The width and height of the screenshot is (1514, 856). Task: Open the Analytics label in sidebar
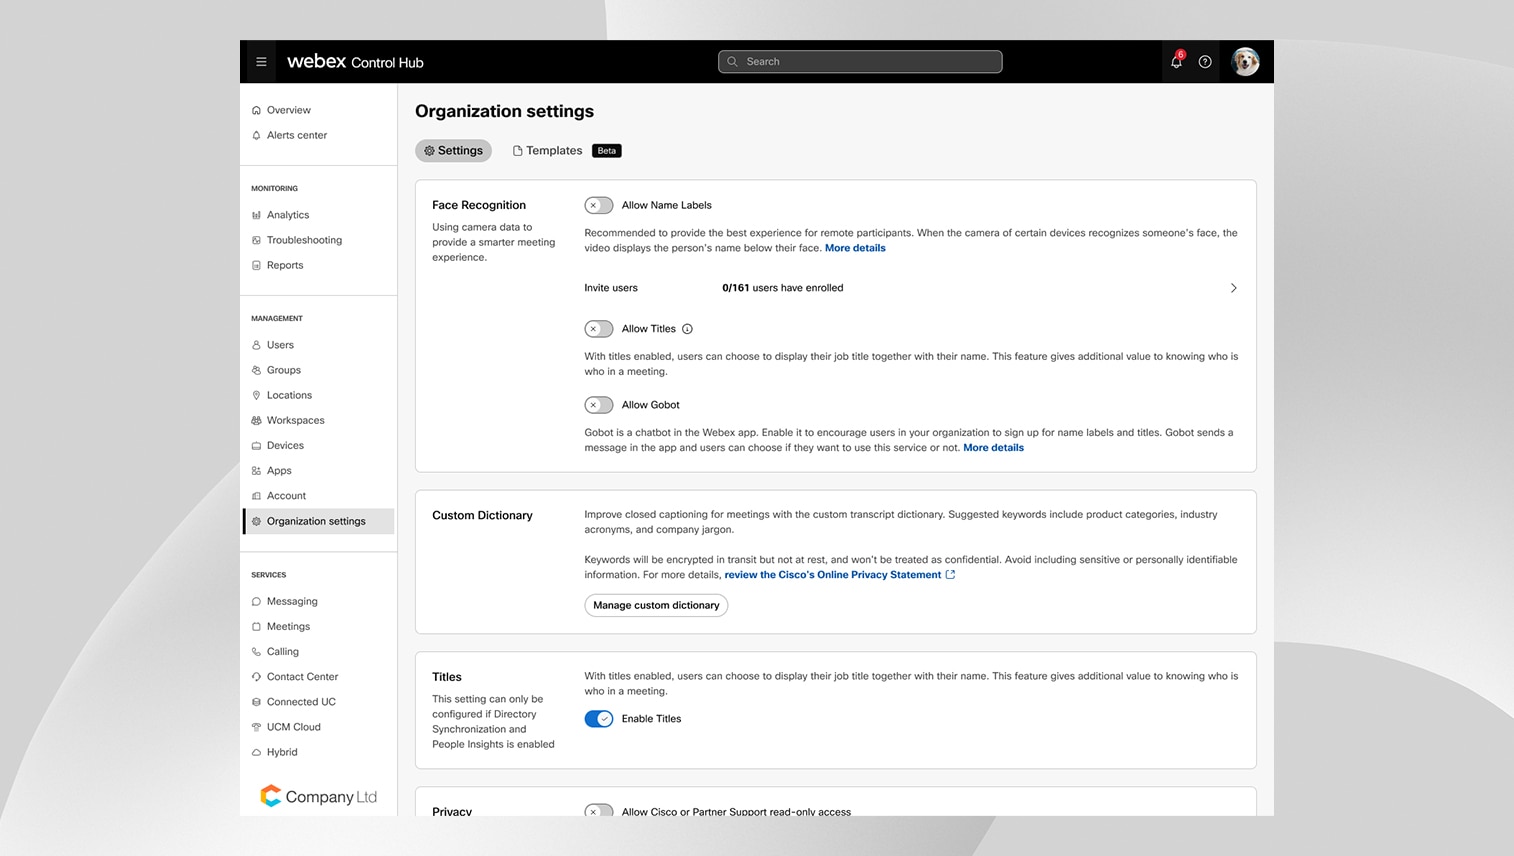click(288, 215)
